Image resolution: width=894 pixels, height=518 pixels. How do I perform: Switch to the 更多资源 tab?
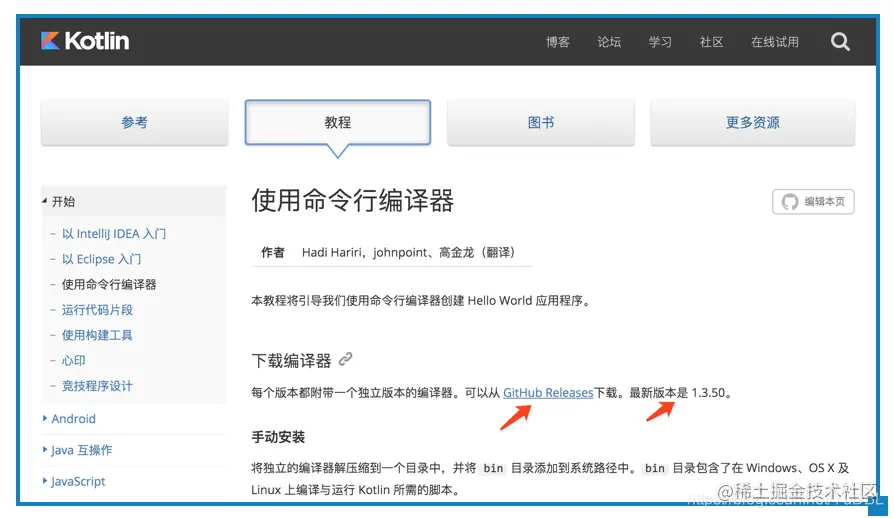[x=753, y=123]
